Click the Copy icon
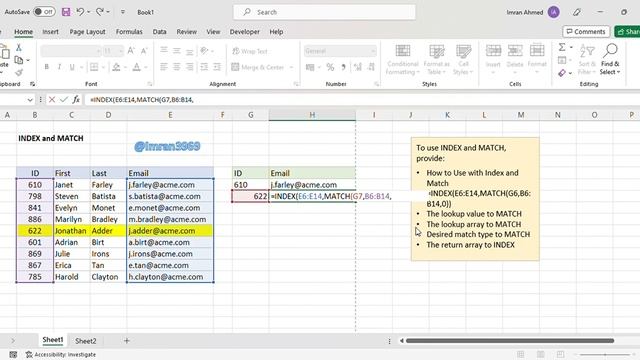Image resolution: width=640 pixels, height=360 pixels. click(19, 60)
